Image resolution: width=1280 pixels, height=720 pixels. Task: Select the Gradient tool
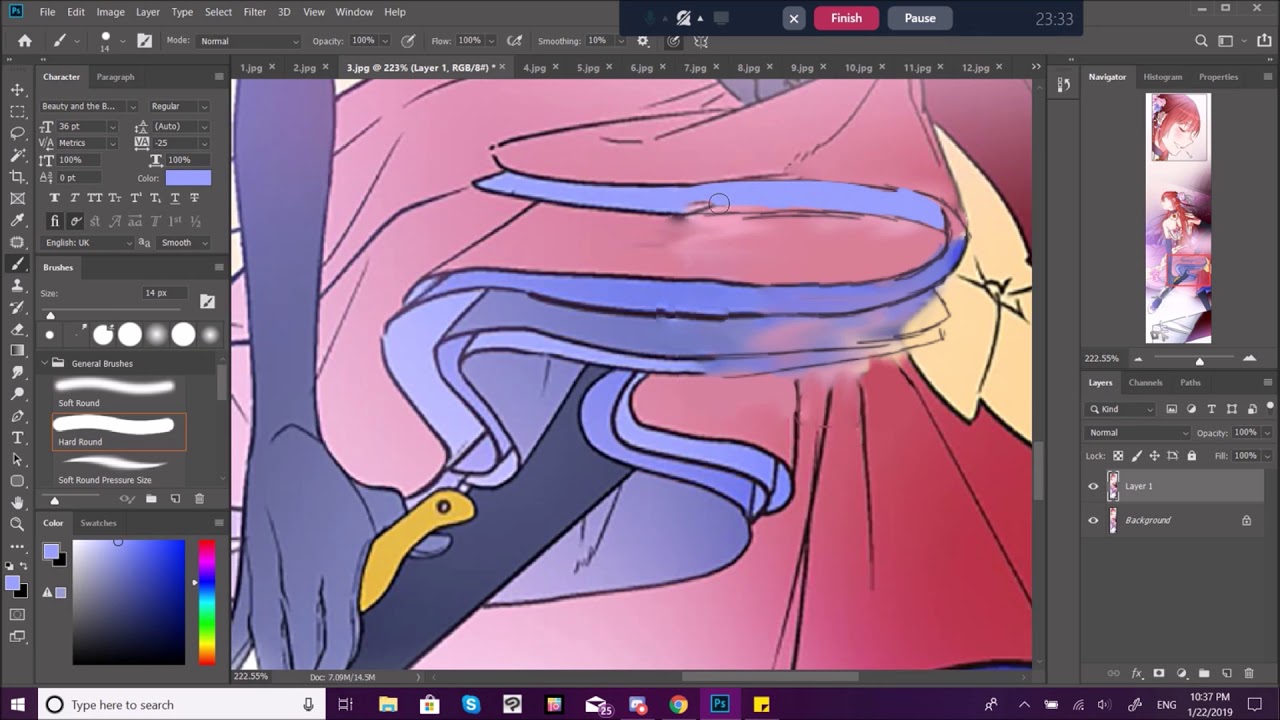(x=17, y=351)
